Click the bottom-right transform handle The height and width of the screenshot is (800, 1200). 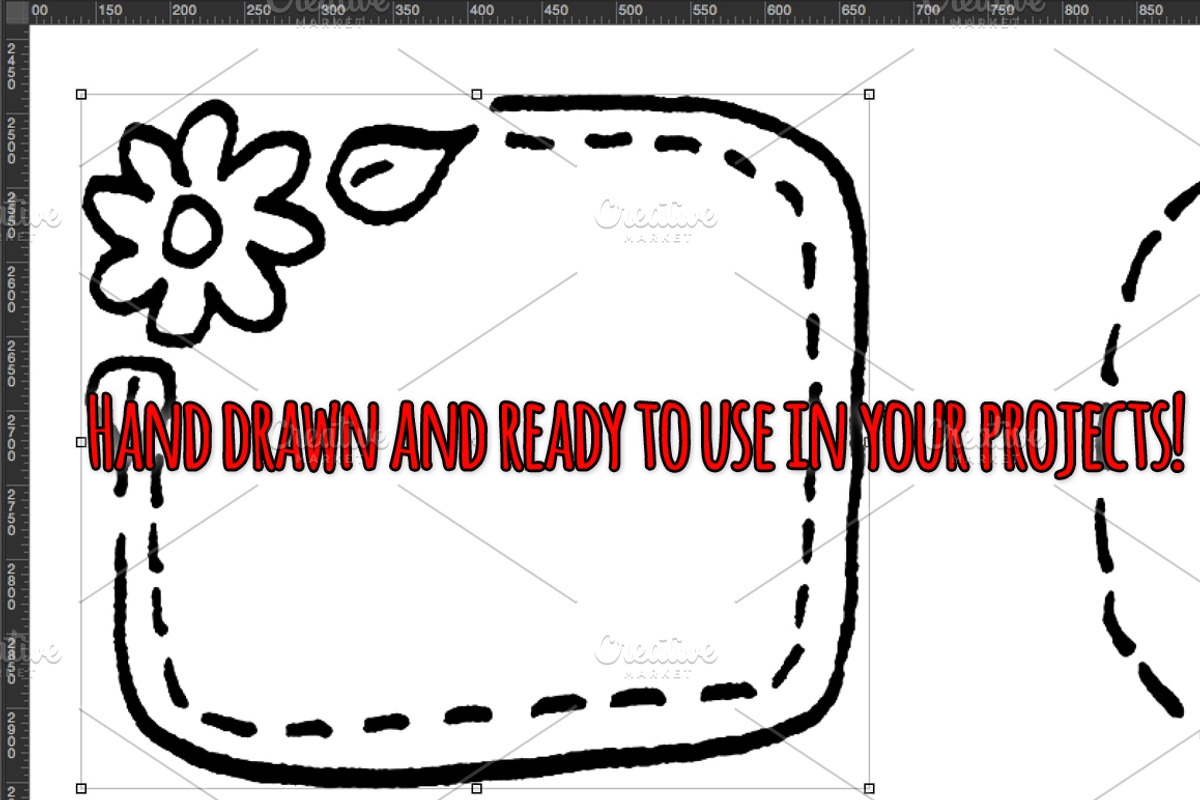tap(869, 788)
